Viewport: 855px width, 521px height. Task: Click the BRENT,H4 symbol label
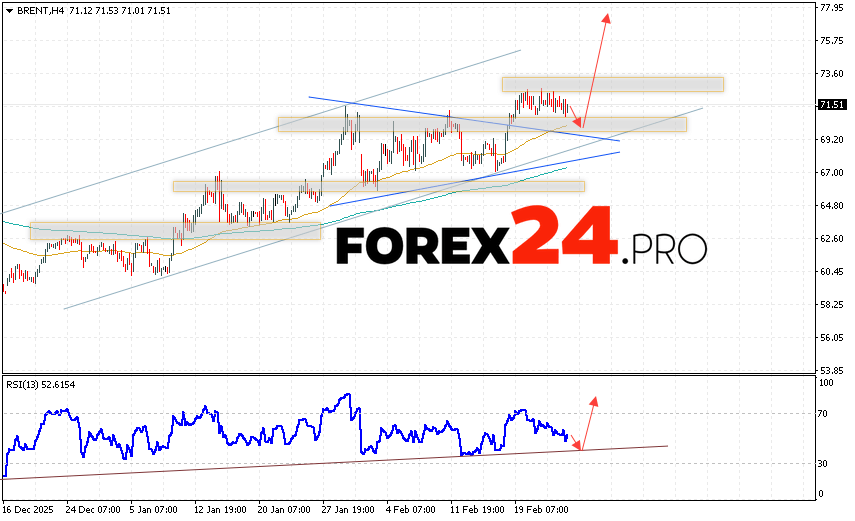(x=41, y=11)
